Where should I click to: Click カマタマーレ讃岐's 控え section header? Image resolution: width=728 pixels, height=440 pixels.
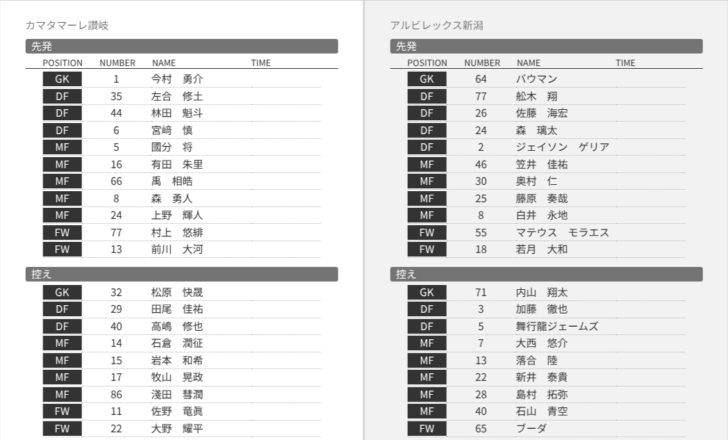(x=181, y=274)
